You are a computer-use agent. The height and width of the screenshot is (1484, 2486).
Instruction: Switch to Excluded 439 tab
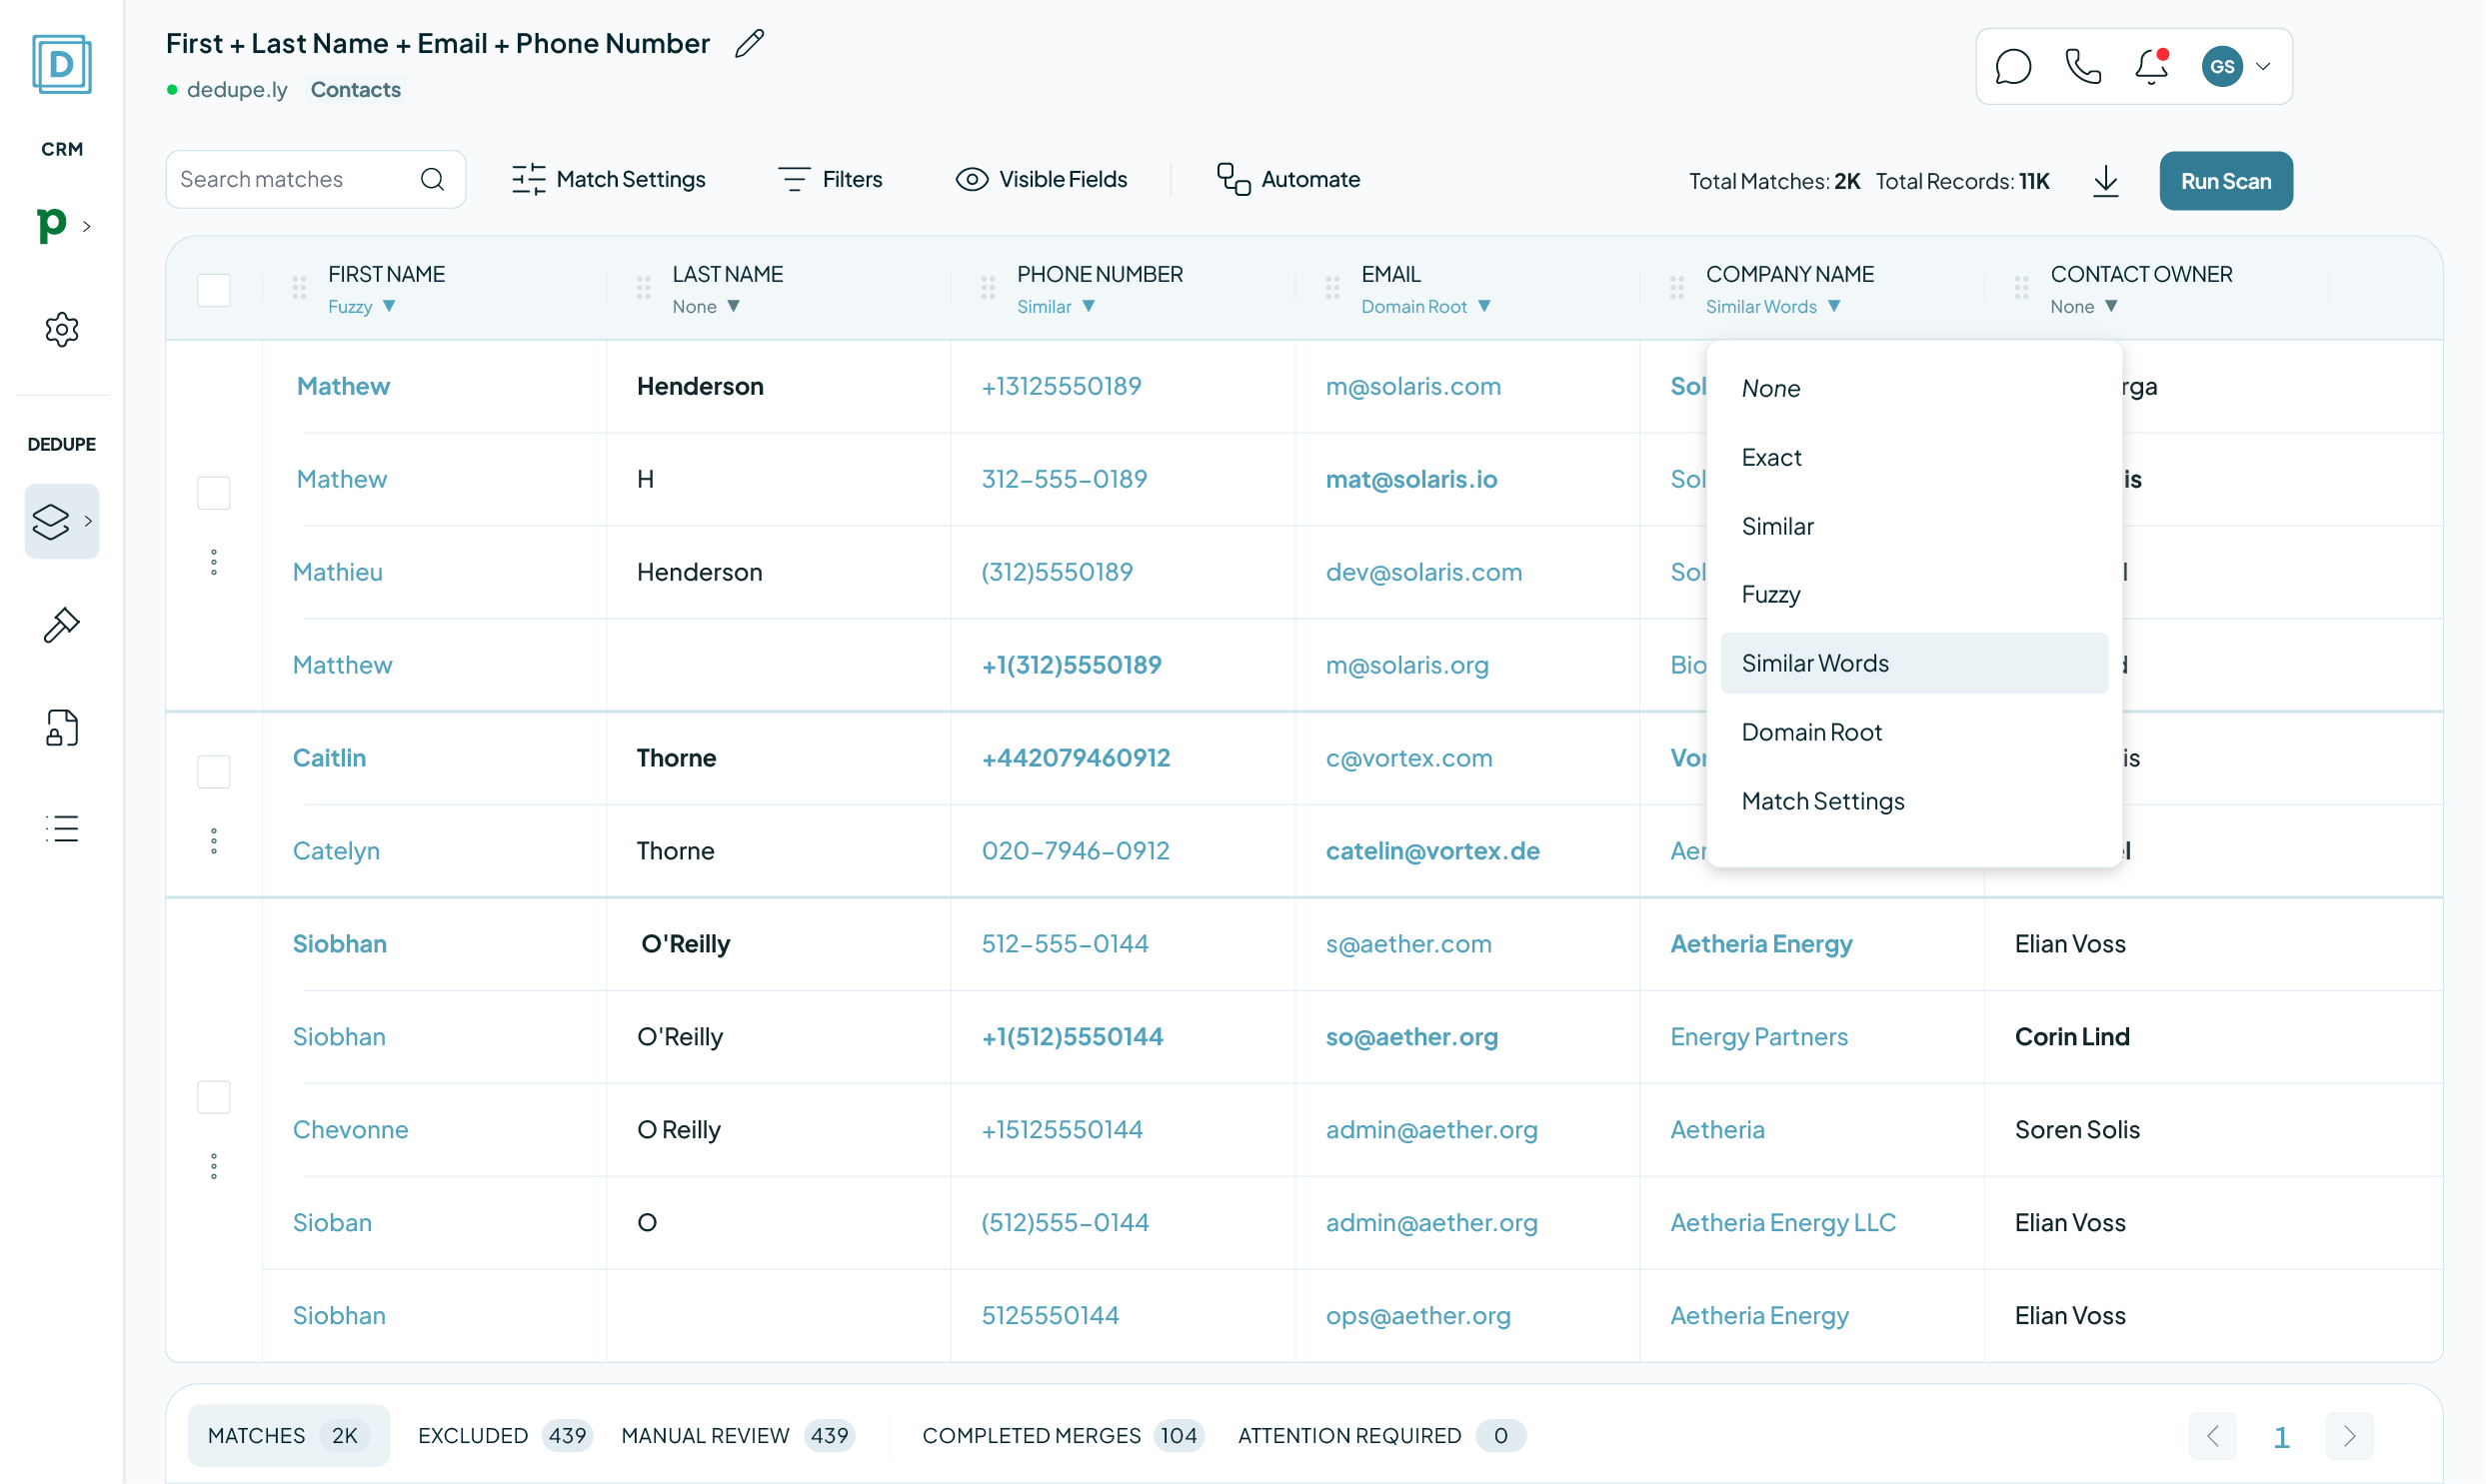pos(504,1436)
